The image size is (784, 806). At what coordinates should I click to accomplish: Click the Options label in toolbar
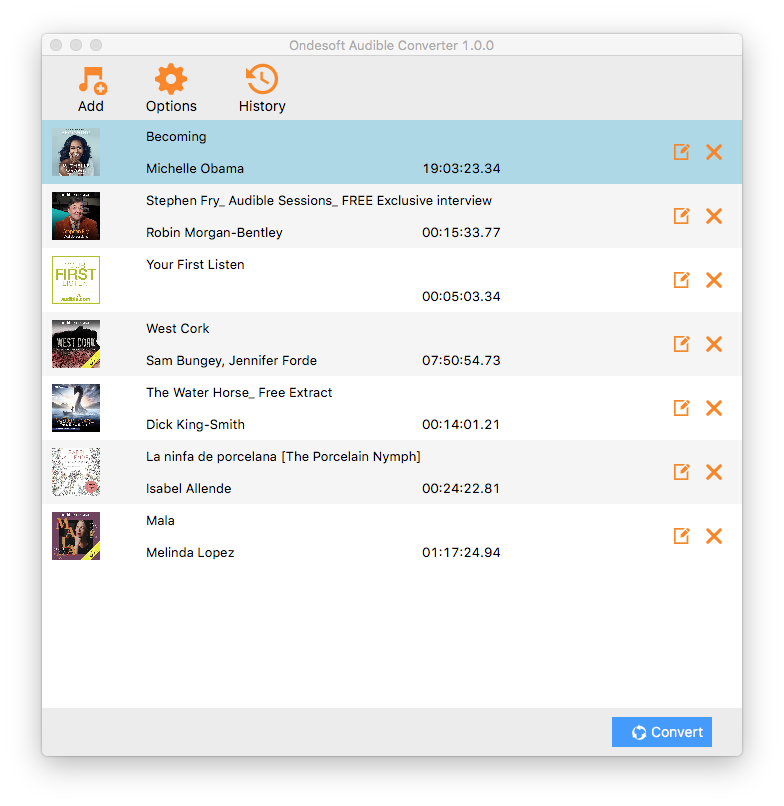171,106
